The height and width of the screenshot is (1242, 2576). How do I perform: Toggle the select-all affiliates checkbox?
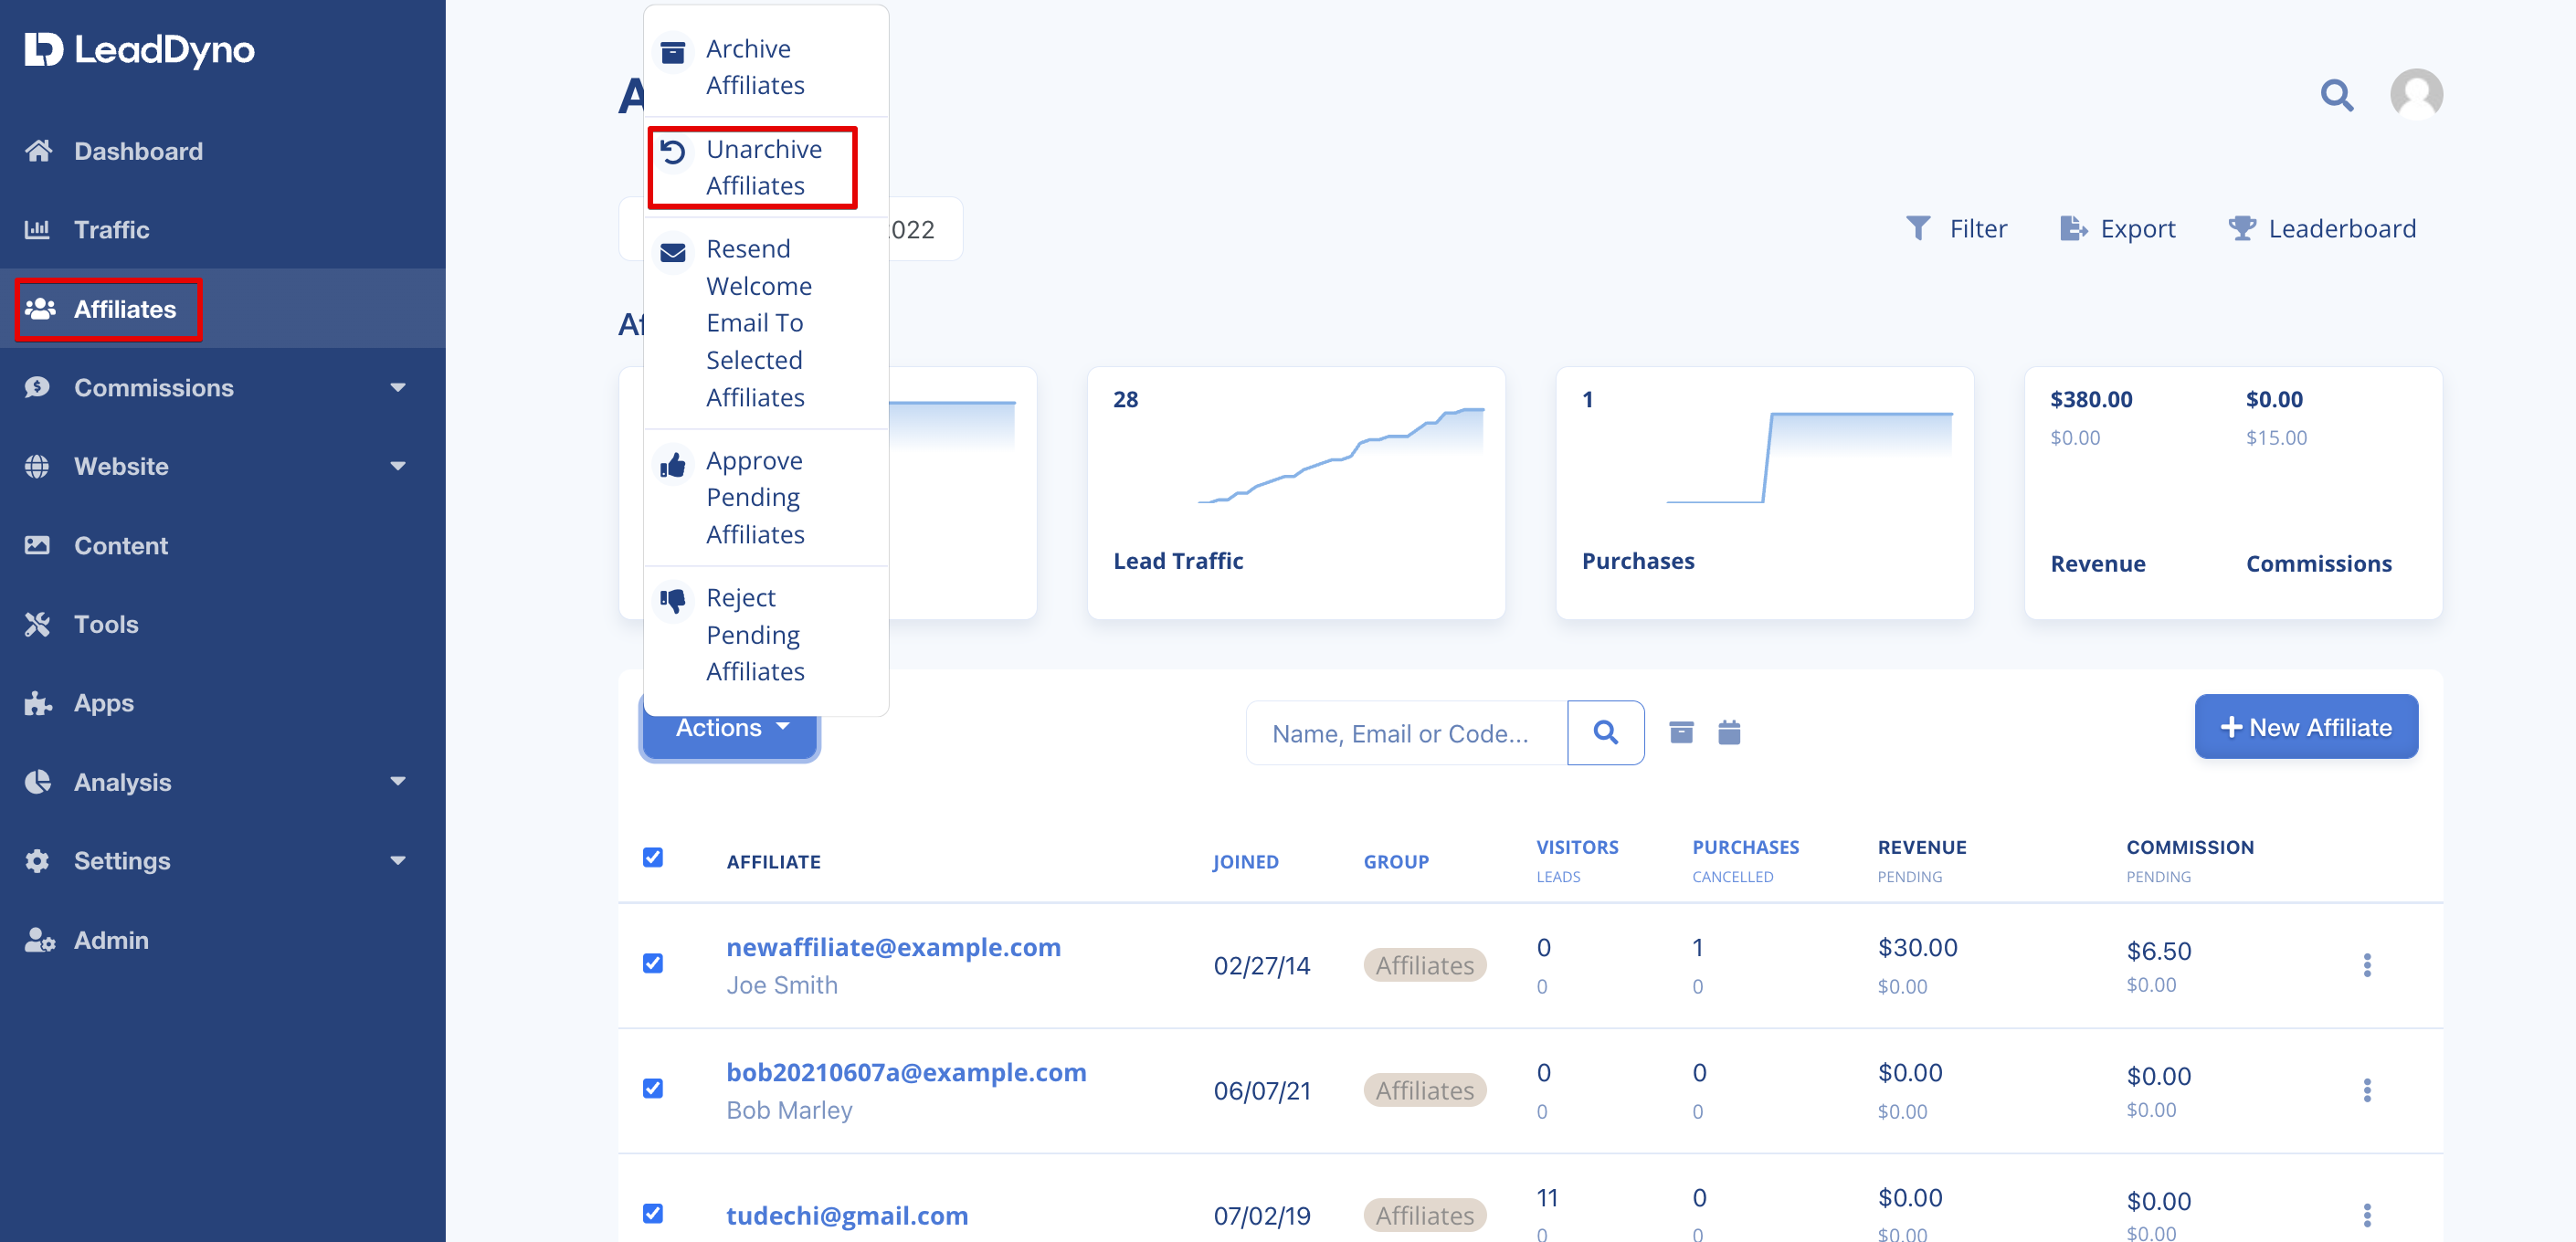(653, 857)
